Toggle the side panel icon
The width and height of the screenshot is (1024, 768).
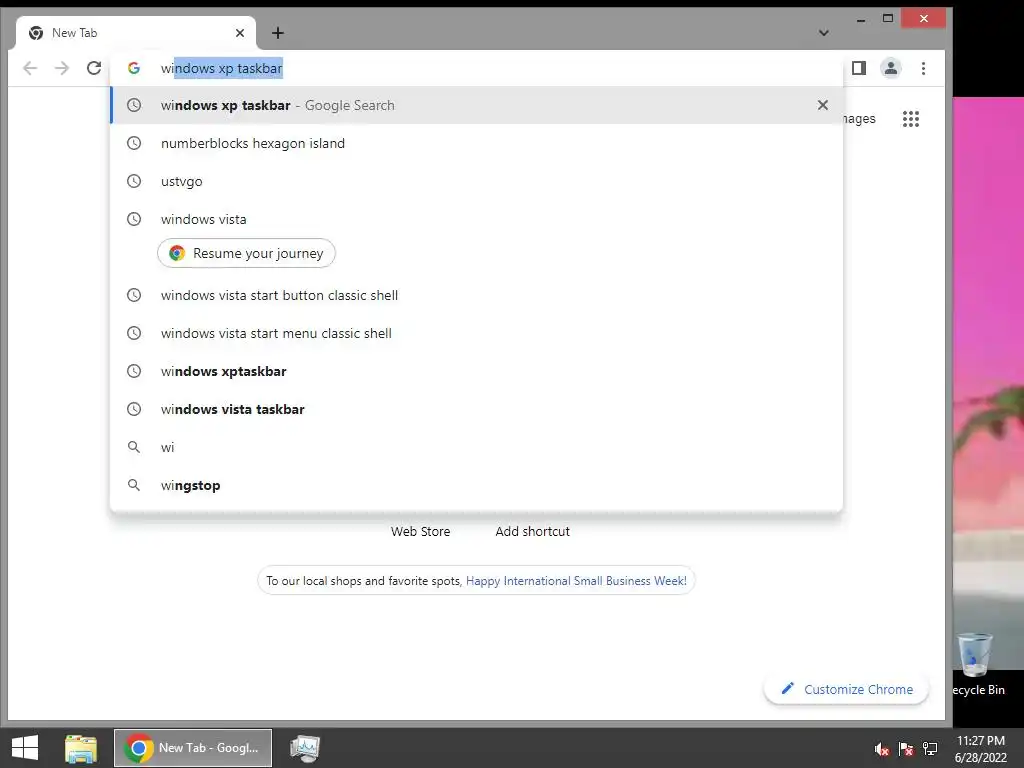[x=859, y=68]
